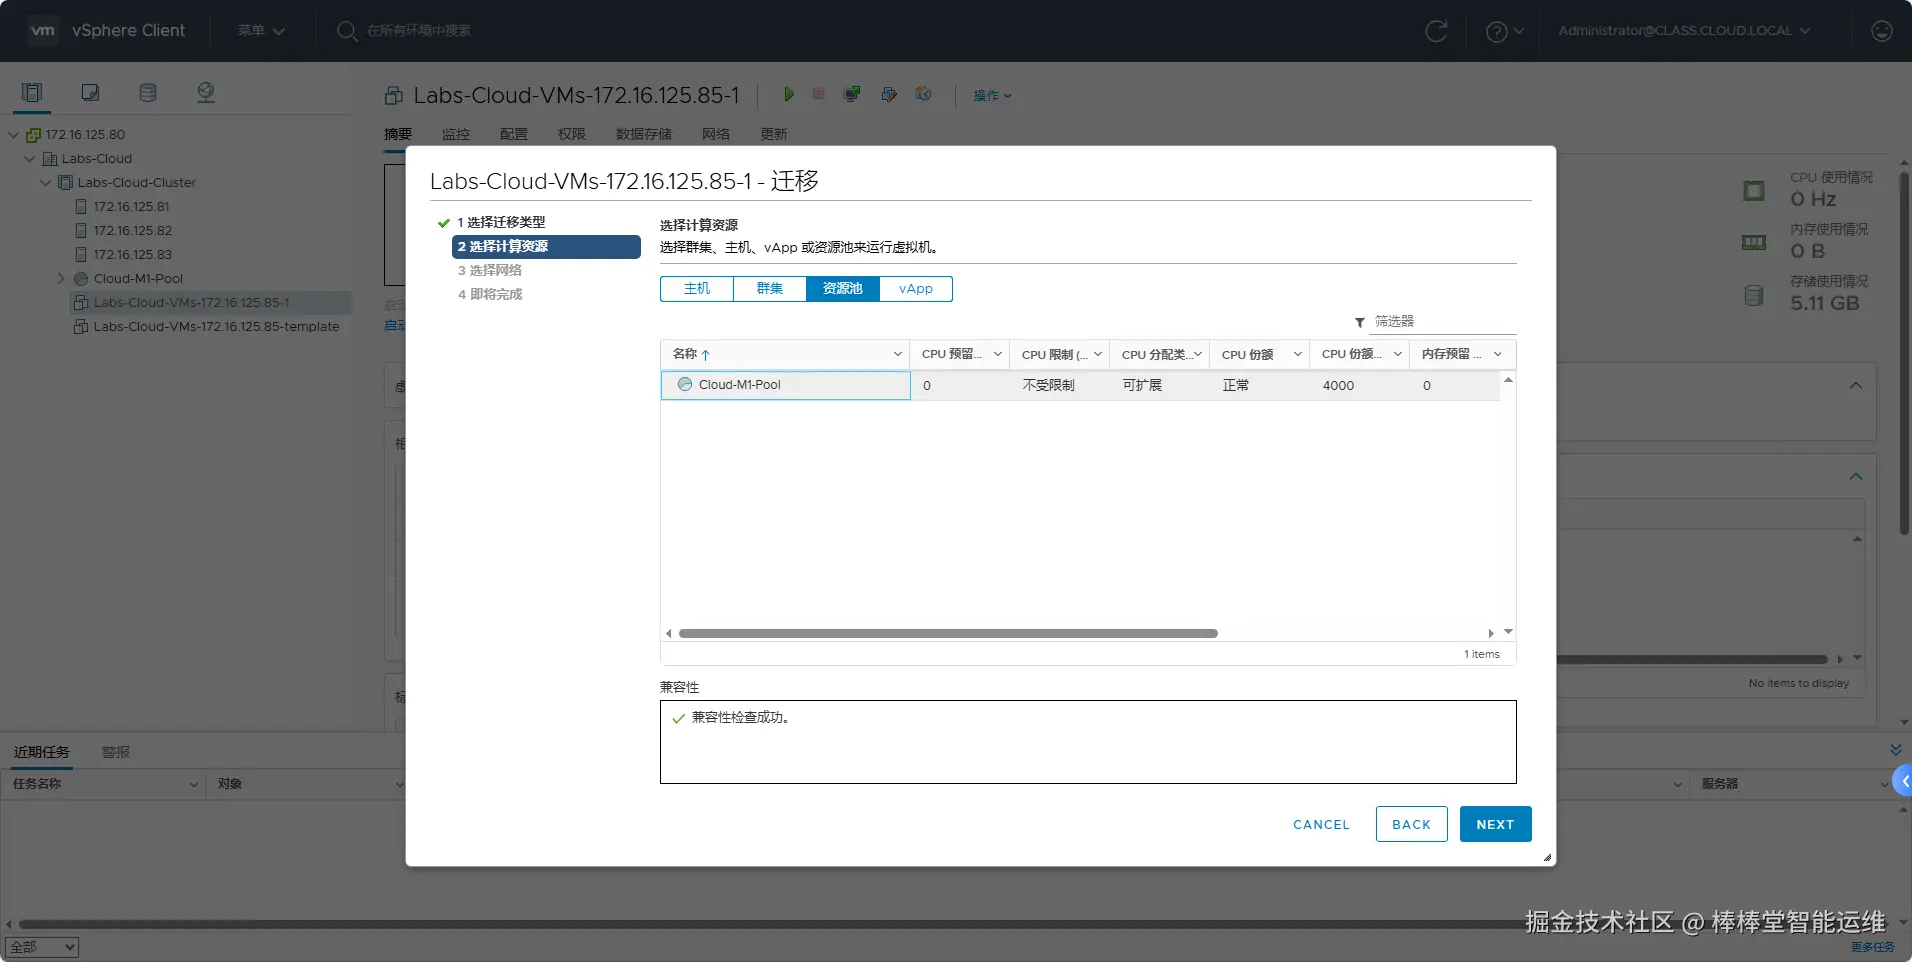Collapse the 172.16.125.80 tree node
The width and height of the screenshot is (1912, 962).
(x=14, y=135)
